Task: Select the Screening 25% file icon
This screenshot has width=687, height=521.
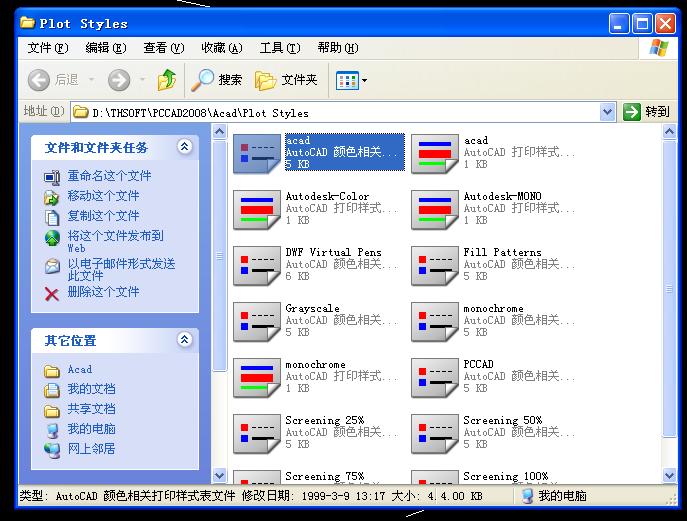Action: click(257, 434)
